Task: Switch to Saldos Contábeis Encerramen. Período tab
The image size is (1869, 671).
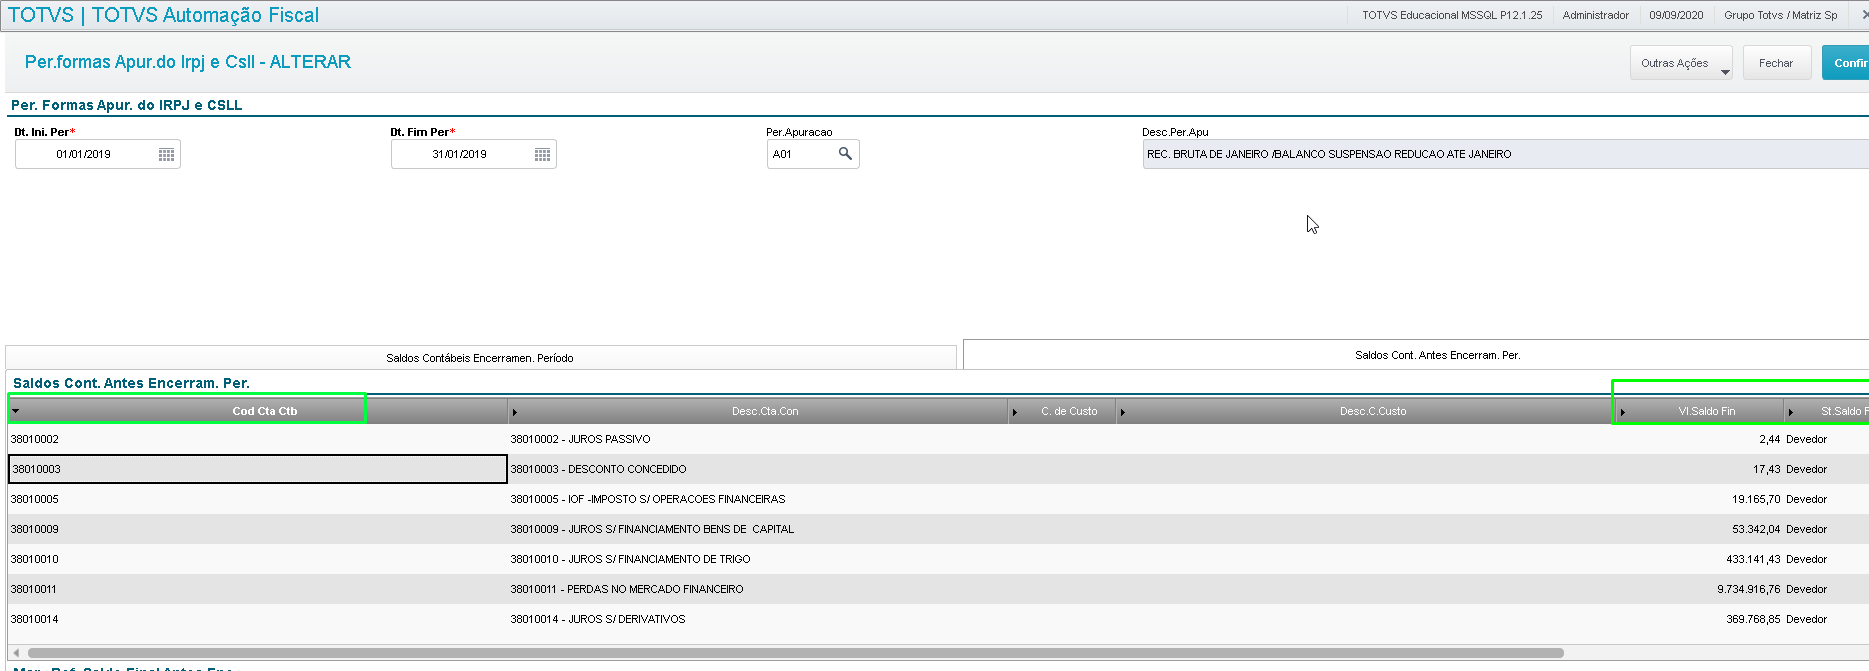Action: [x=480, y=358]
